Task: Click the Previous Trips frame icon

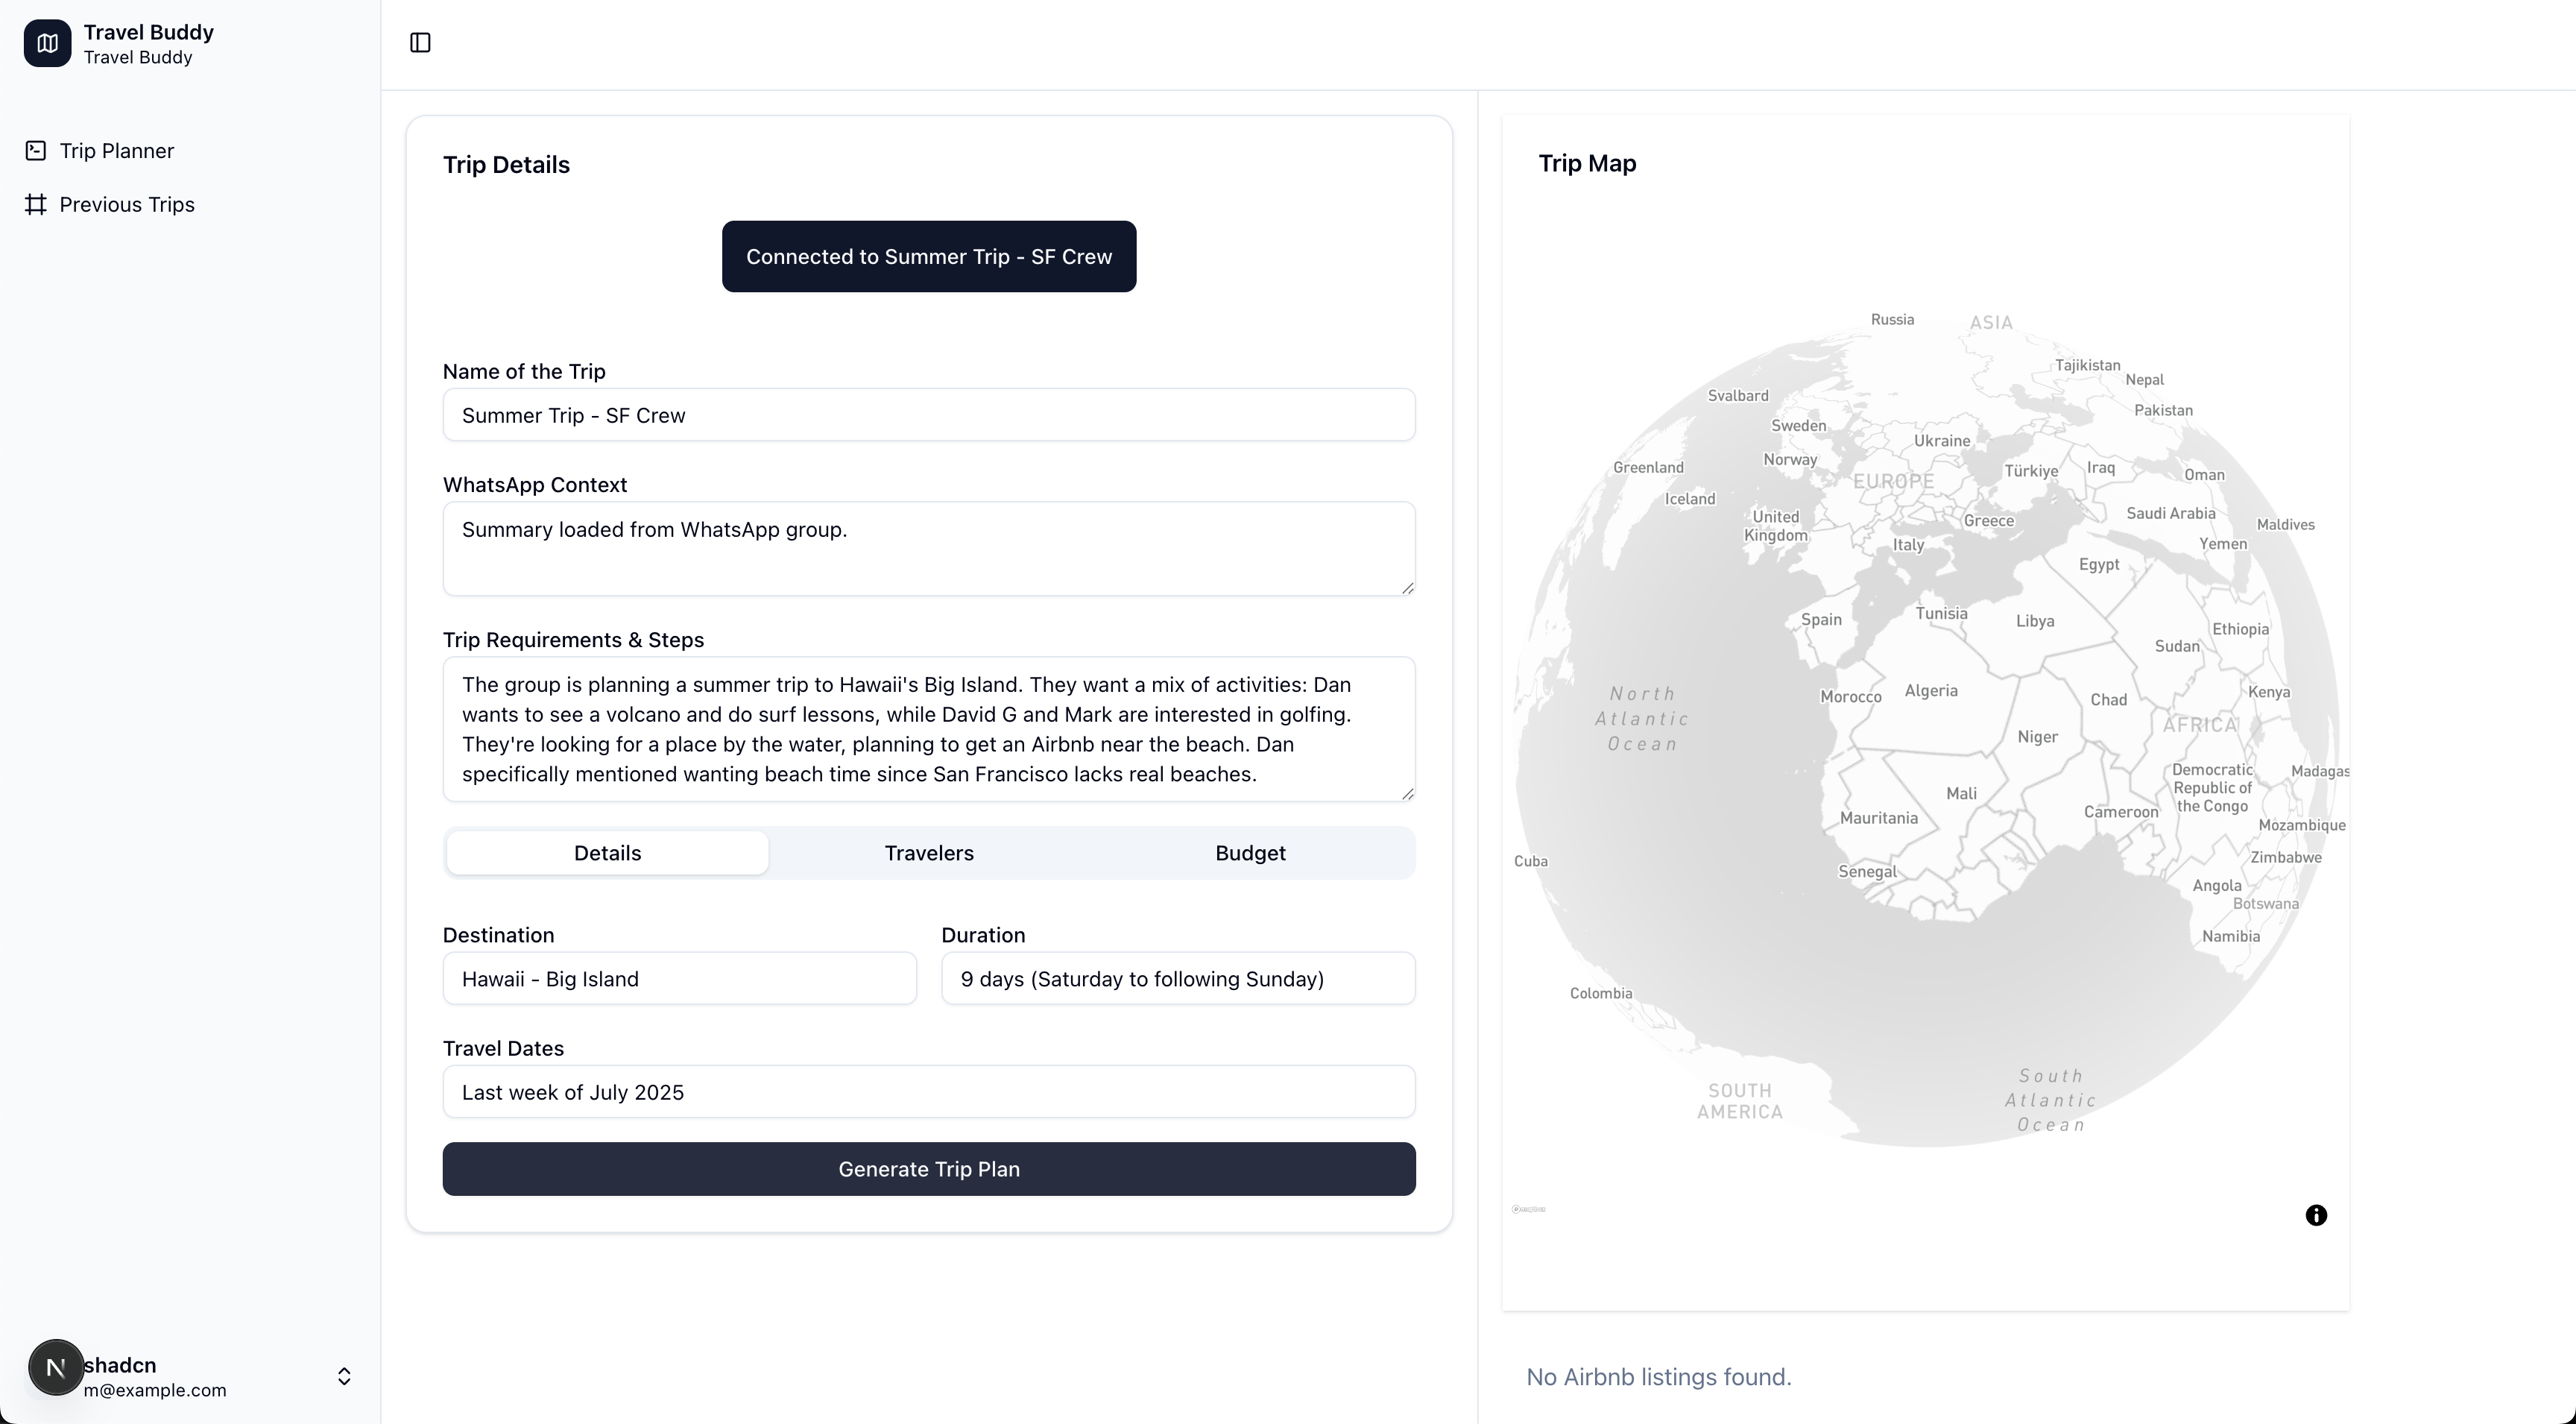Action: click(x=36, y=204)
